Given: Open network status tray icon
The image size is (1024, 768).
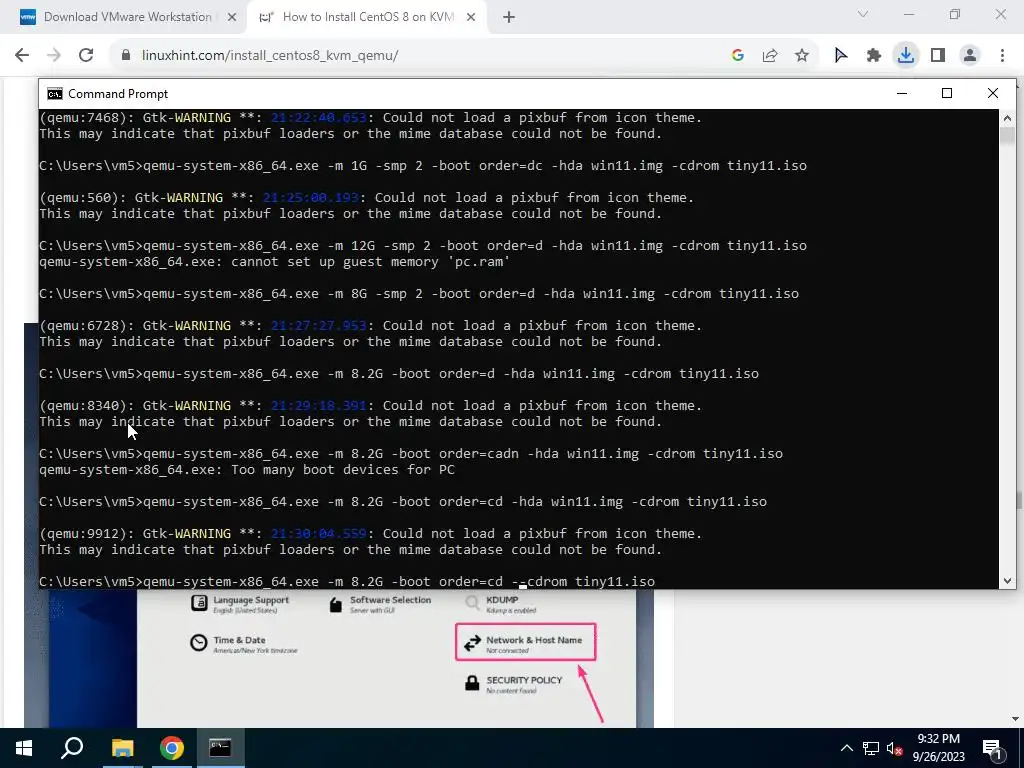Looking at the screenshot, I should tap(871, 748).
